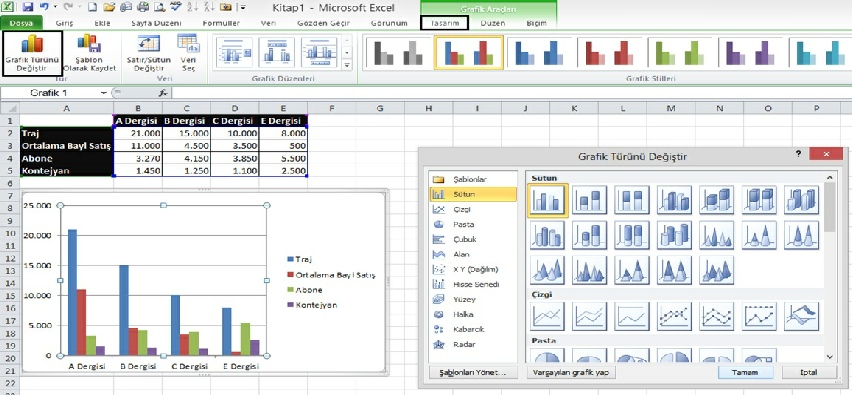Click Şablon Olarak Kaydet icon
This screenshot has width=852, height=395.
pos(90,53)
